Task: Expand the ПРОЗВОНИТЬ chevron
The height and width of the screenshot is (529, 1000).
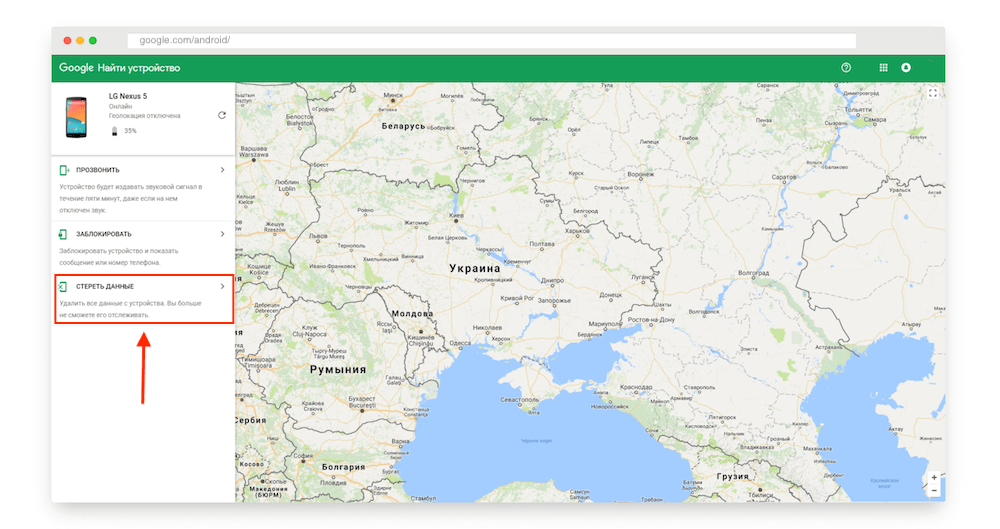Action: 223,170
